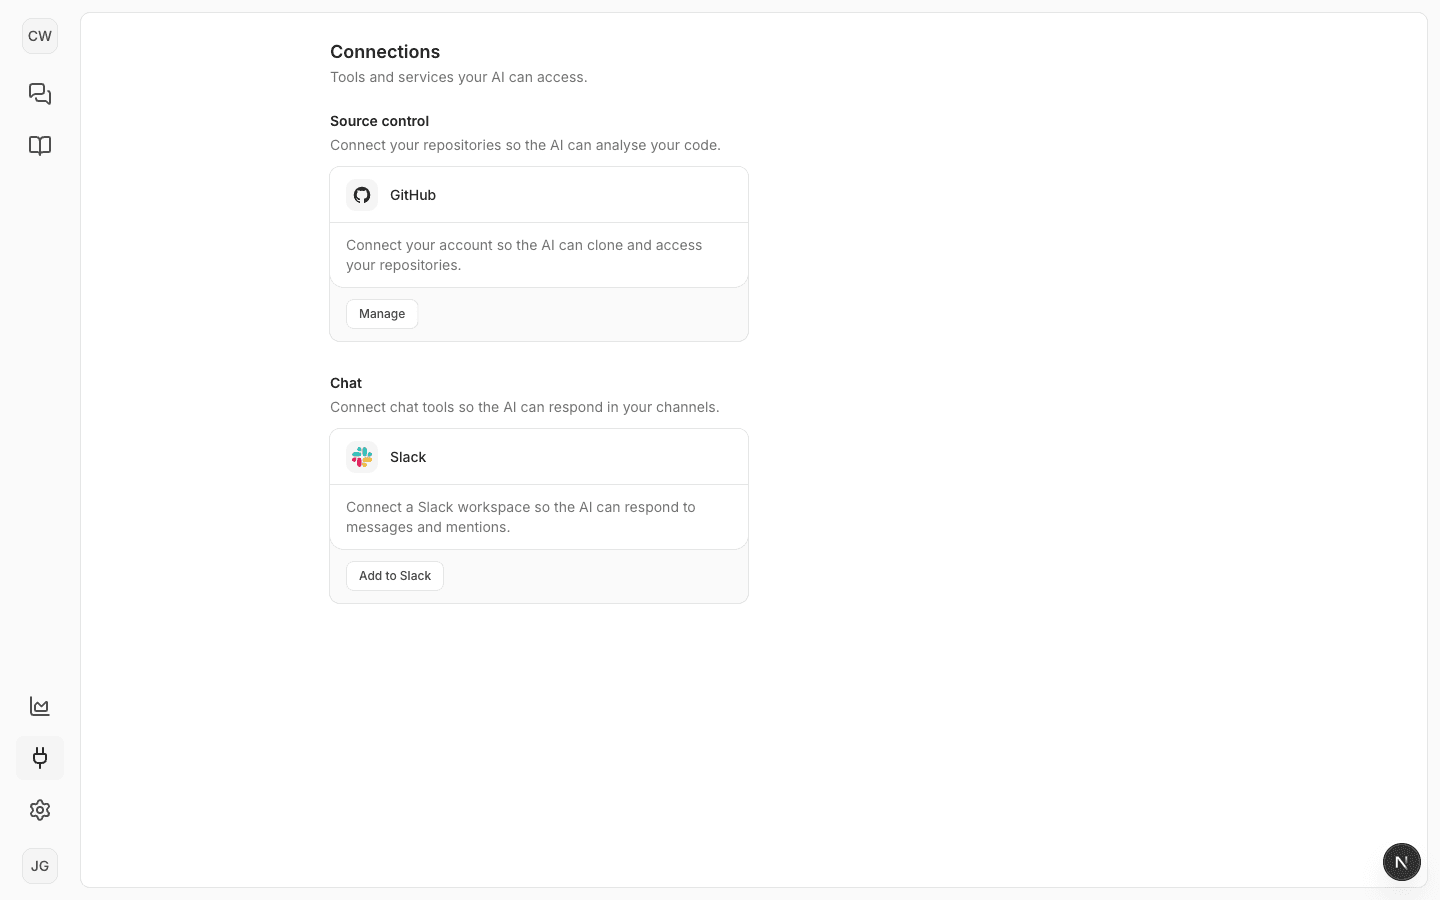The height and width of the screenshot is (900, 1440).
Task: Click the GitHub card description text
Action: (524, 255)
